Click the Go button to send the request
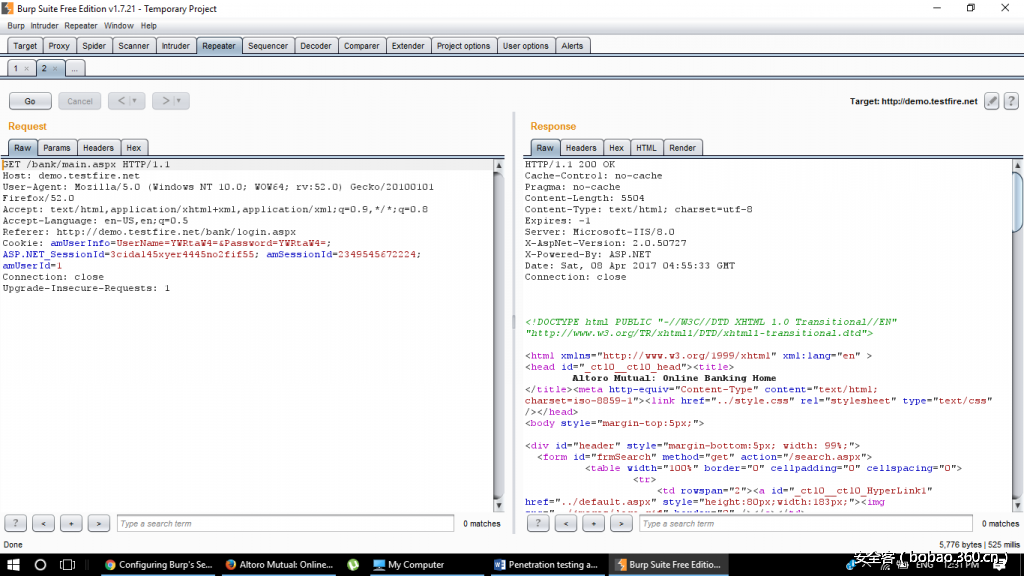Image resolution: width=1024 pixels, height=576 pixels. (x=30, y=100)
